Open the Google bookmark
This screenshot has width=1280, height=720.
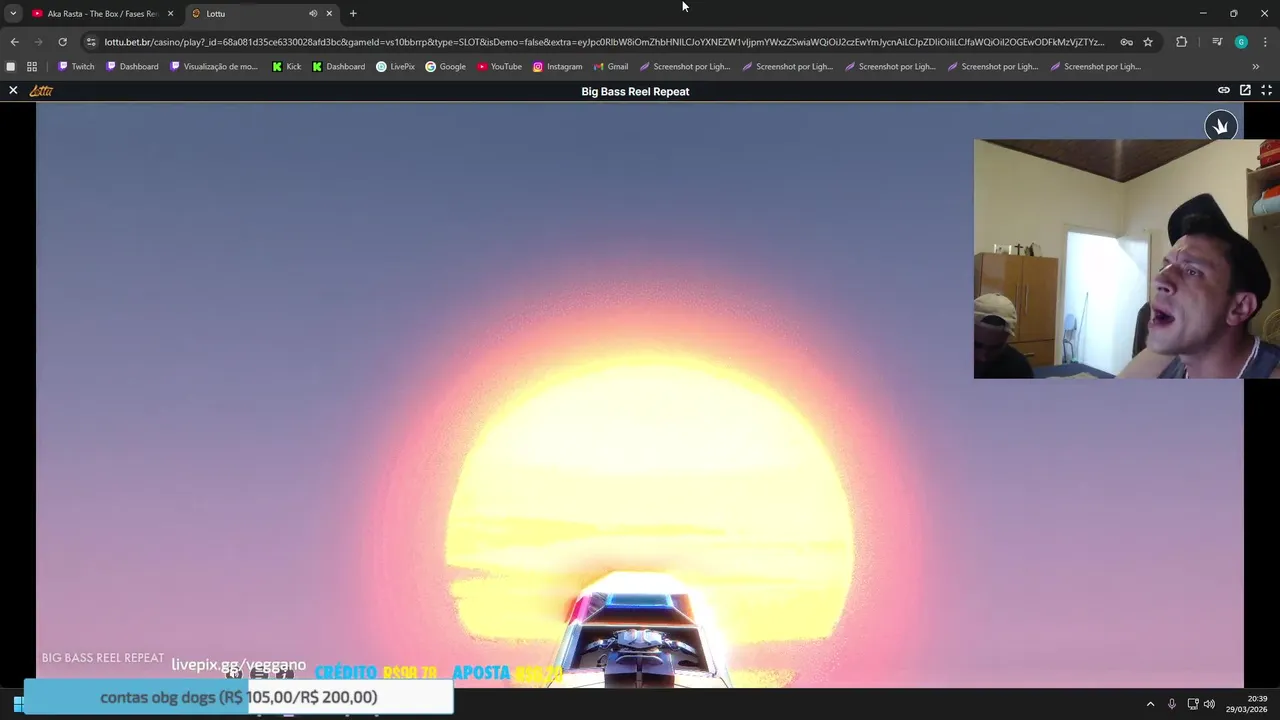445,66
